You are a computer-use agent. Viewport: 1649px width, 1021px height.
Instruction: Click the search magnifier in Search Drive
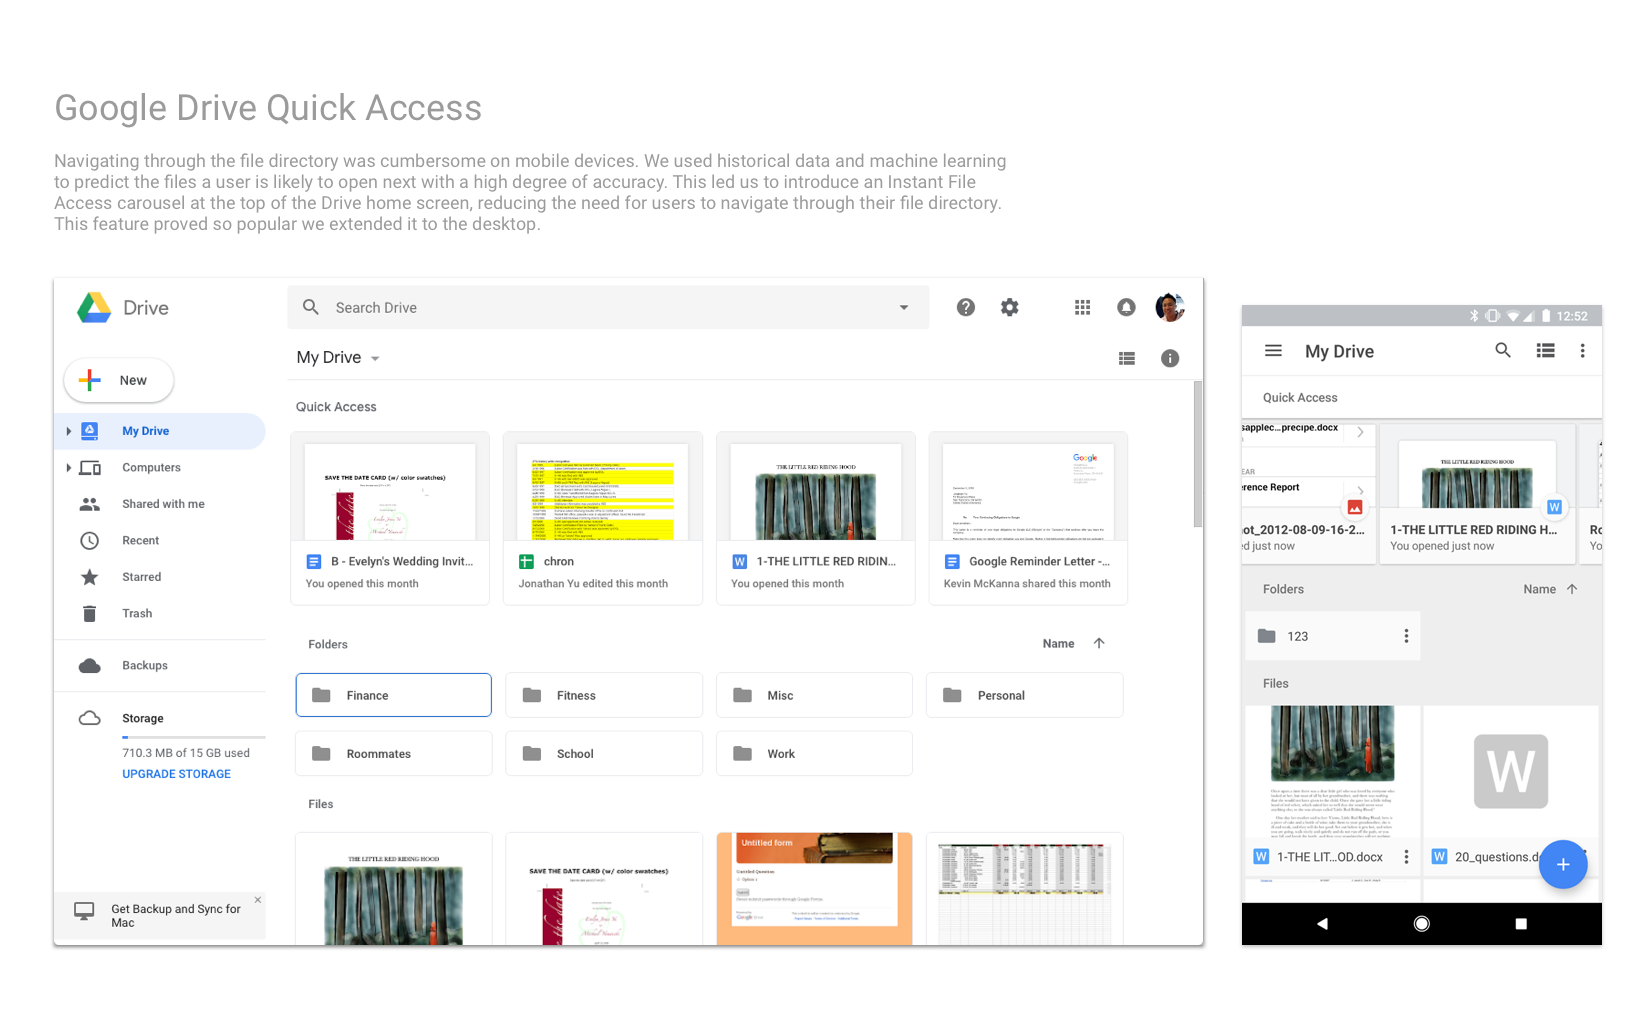click(x=311, y=307)
